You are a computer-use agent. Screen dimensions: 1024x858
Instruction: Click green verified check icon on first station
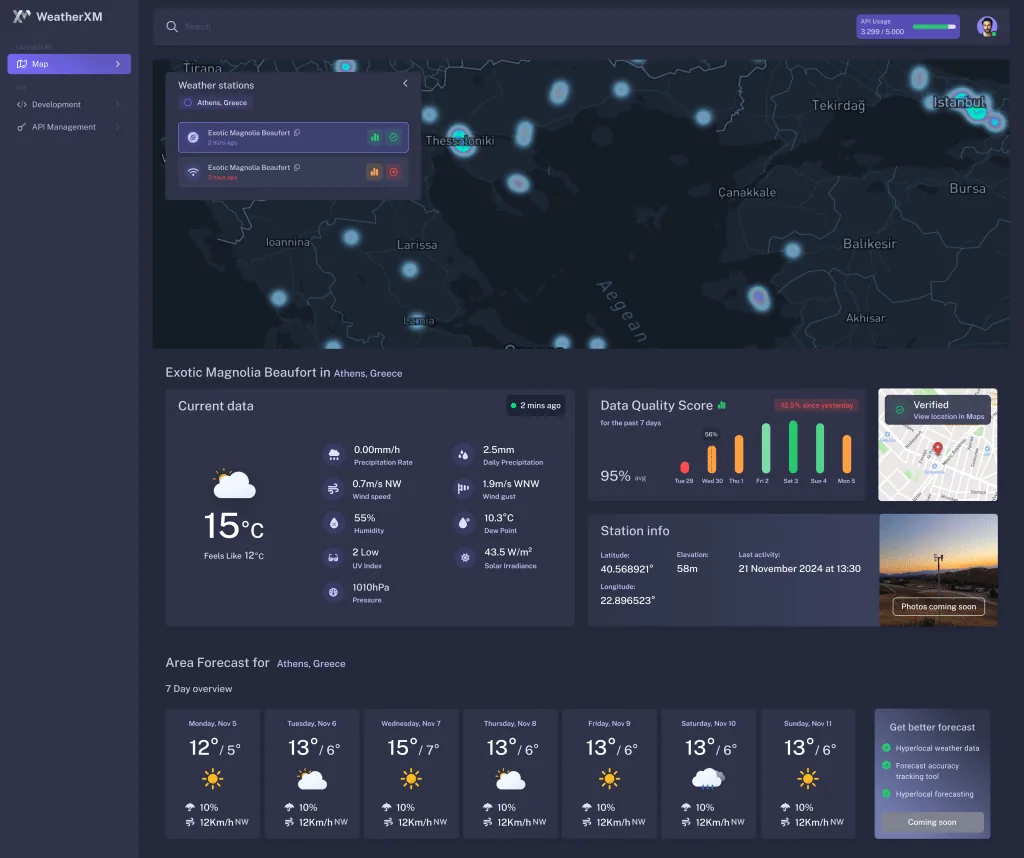(x=394, y=137)
